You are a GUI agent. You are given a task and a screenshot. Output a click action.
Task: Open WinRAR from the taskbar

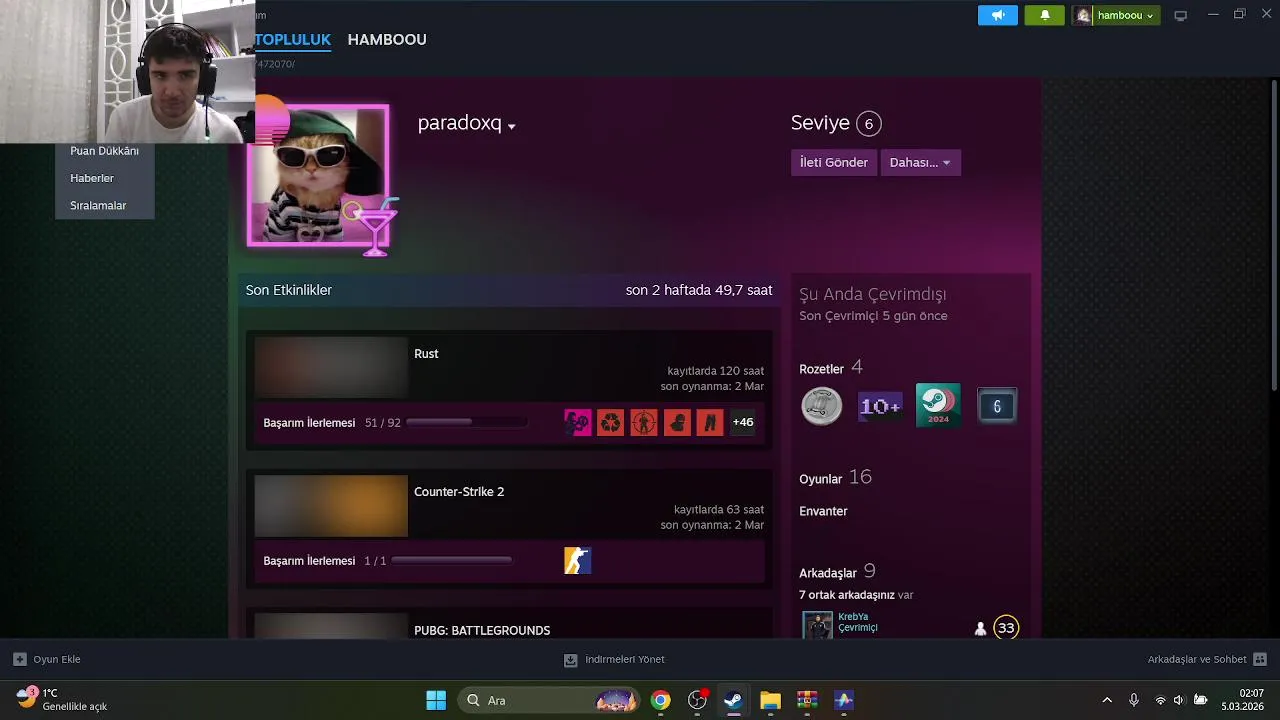(x=807, y=700)
